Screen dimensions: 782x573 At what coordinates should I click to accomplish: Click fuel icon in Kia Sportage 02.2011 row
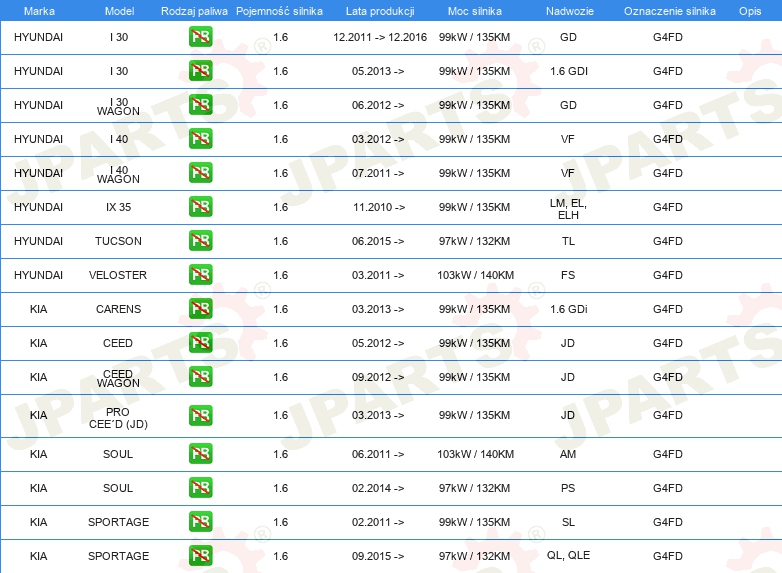(x=200, y=522)
